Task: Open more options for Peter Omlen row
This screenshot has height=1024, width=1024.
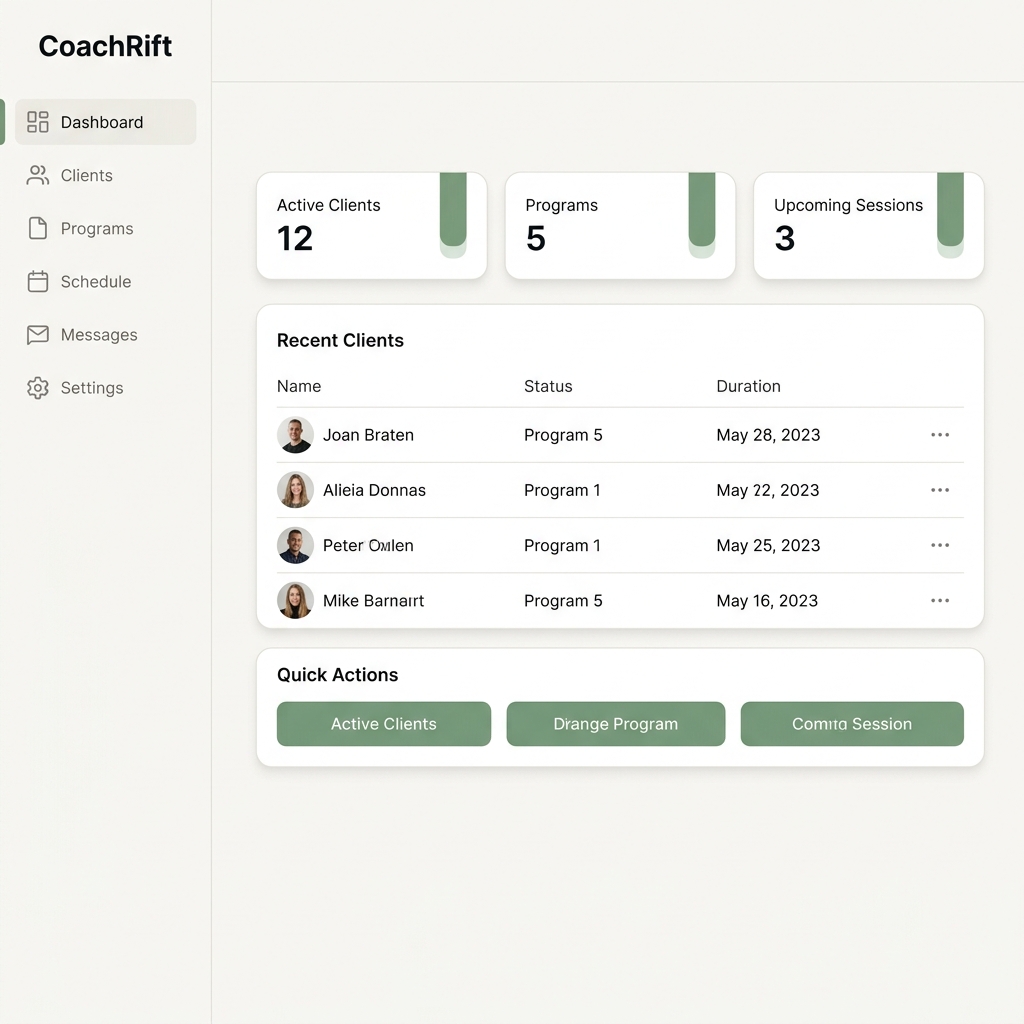Action: 940,545
